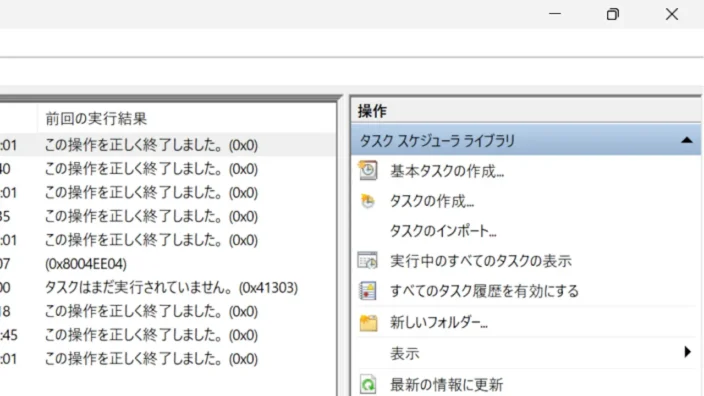Sort by 前回の実行結果 column header
This screenshot has height=396, width=704.
pos(96,119)
